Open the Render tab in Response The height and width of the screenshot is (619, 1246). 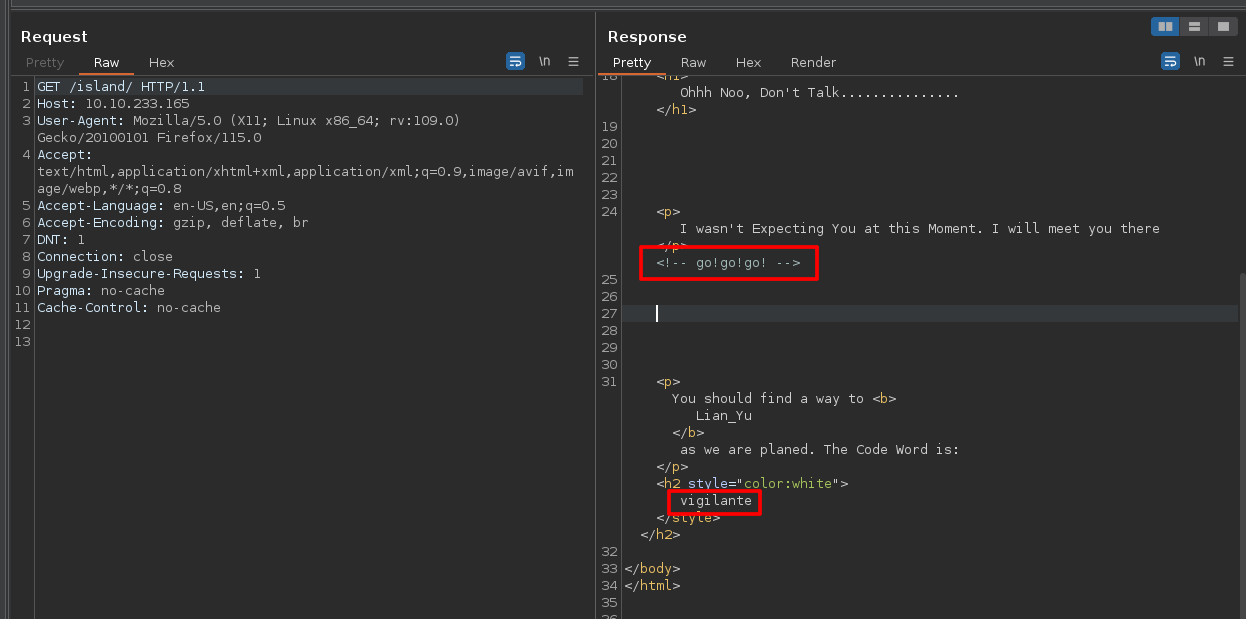click(x=813, y=62)
